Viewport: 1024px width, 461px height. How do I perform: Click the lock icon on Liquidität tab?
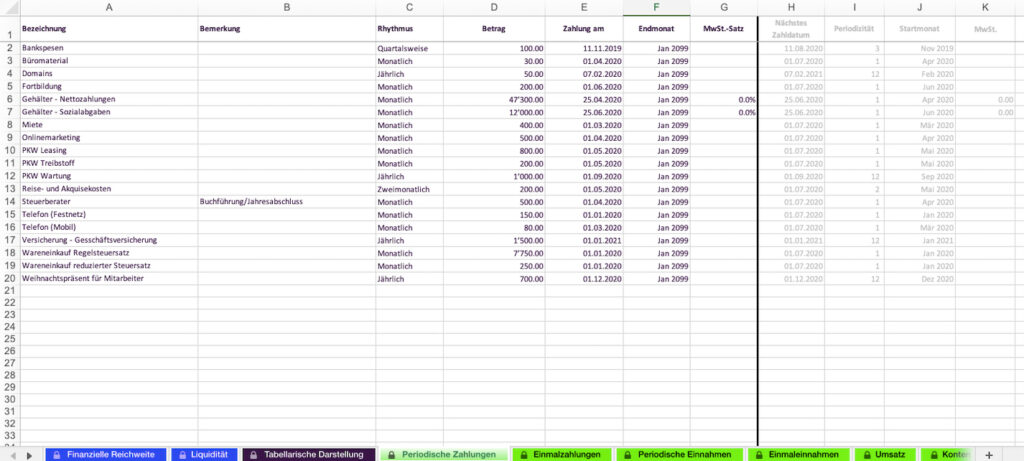point(182,455)
